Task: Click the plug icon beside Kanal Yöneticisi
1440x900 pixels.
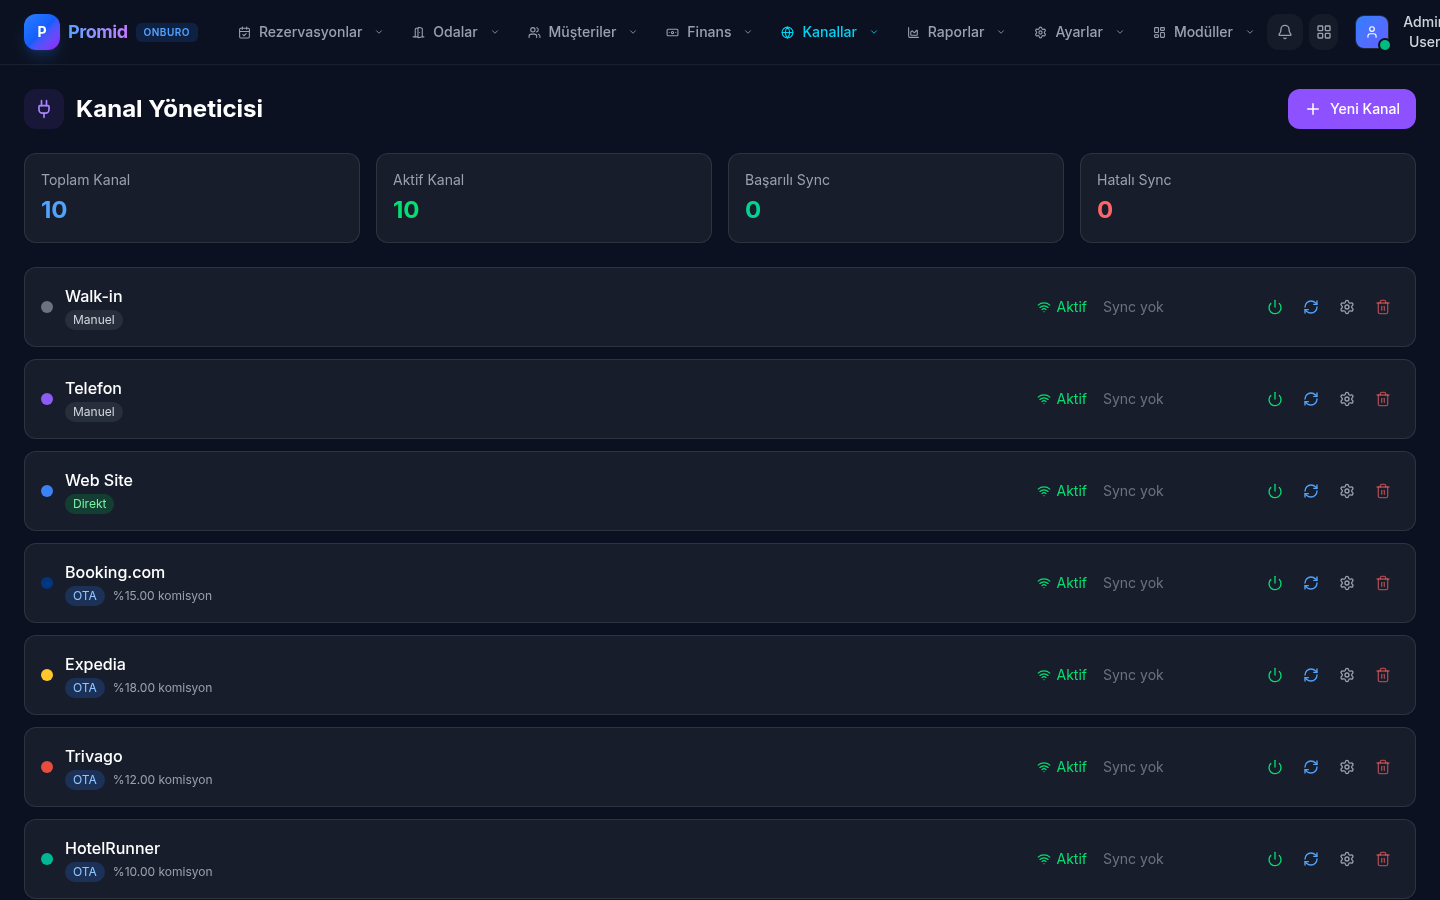Action: click(44, 109)
